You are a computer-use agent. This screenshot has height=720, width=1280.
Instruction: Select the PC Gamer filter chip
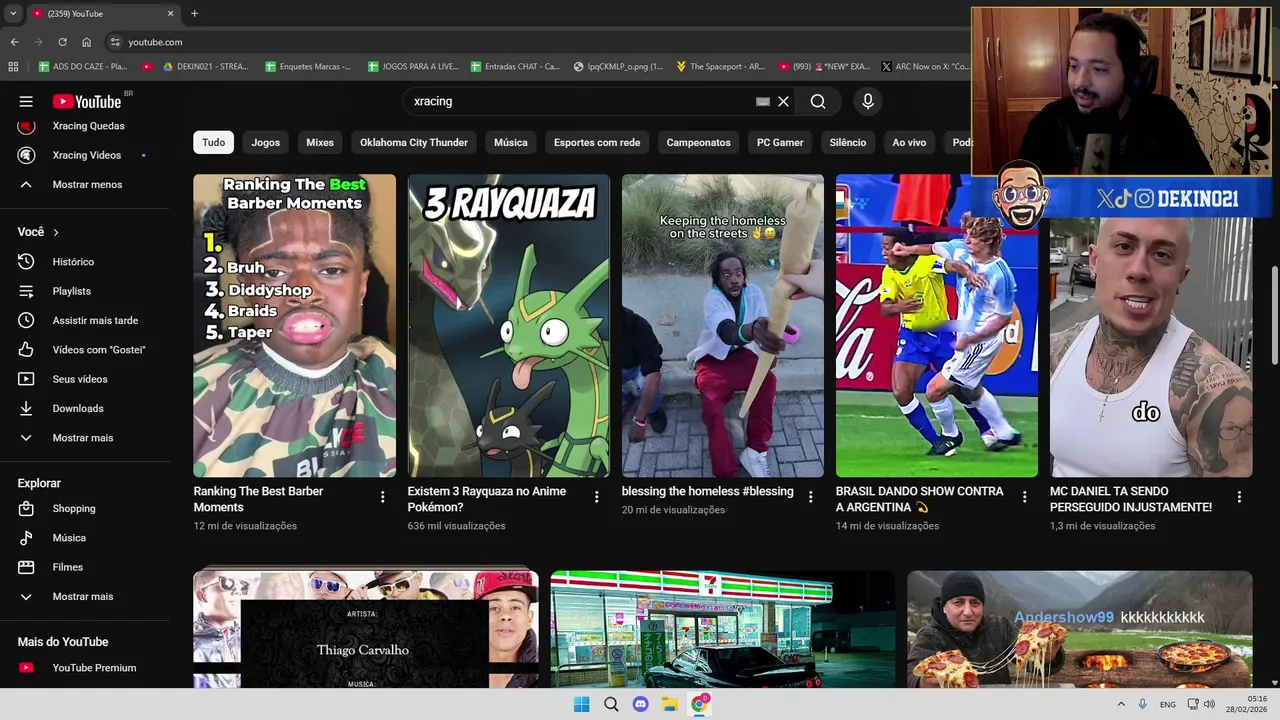pyautogui.click(x=780, y=142)
